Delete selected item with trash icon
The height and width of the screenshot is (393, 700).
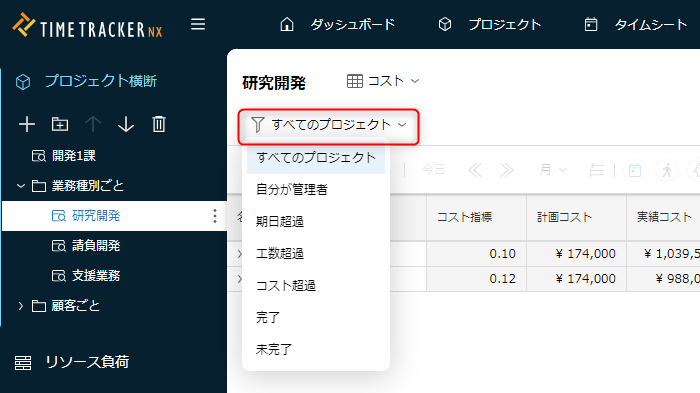click(159, 124)
